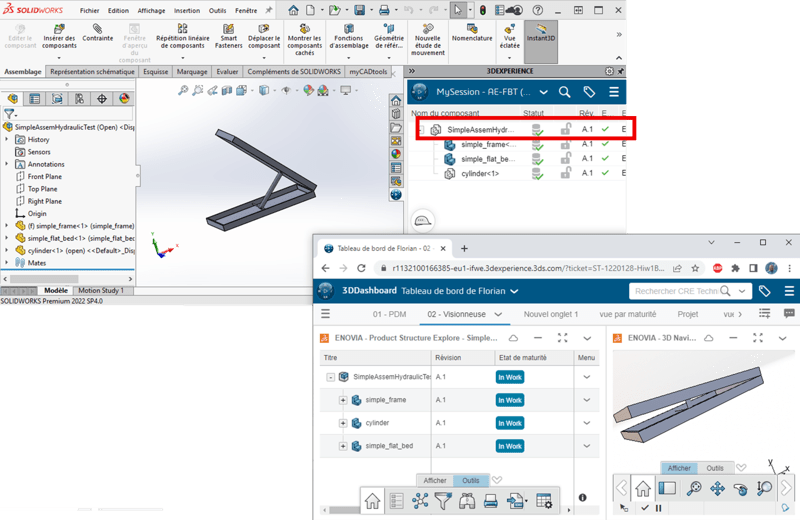Click the Nomenclature tool
The image size is (800, 520).
tap(472, 33)
